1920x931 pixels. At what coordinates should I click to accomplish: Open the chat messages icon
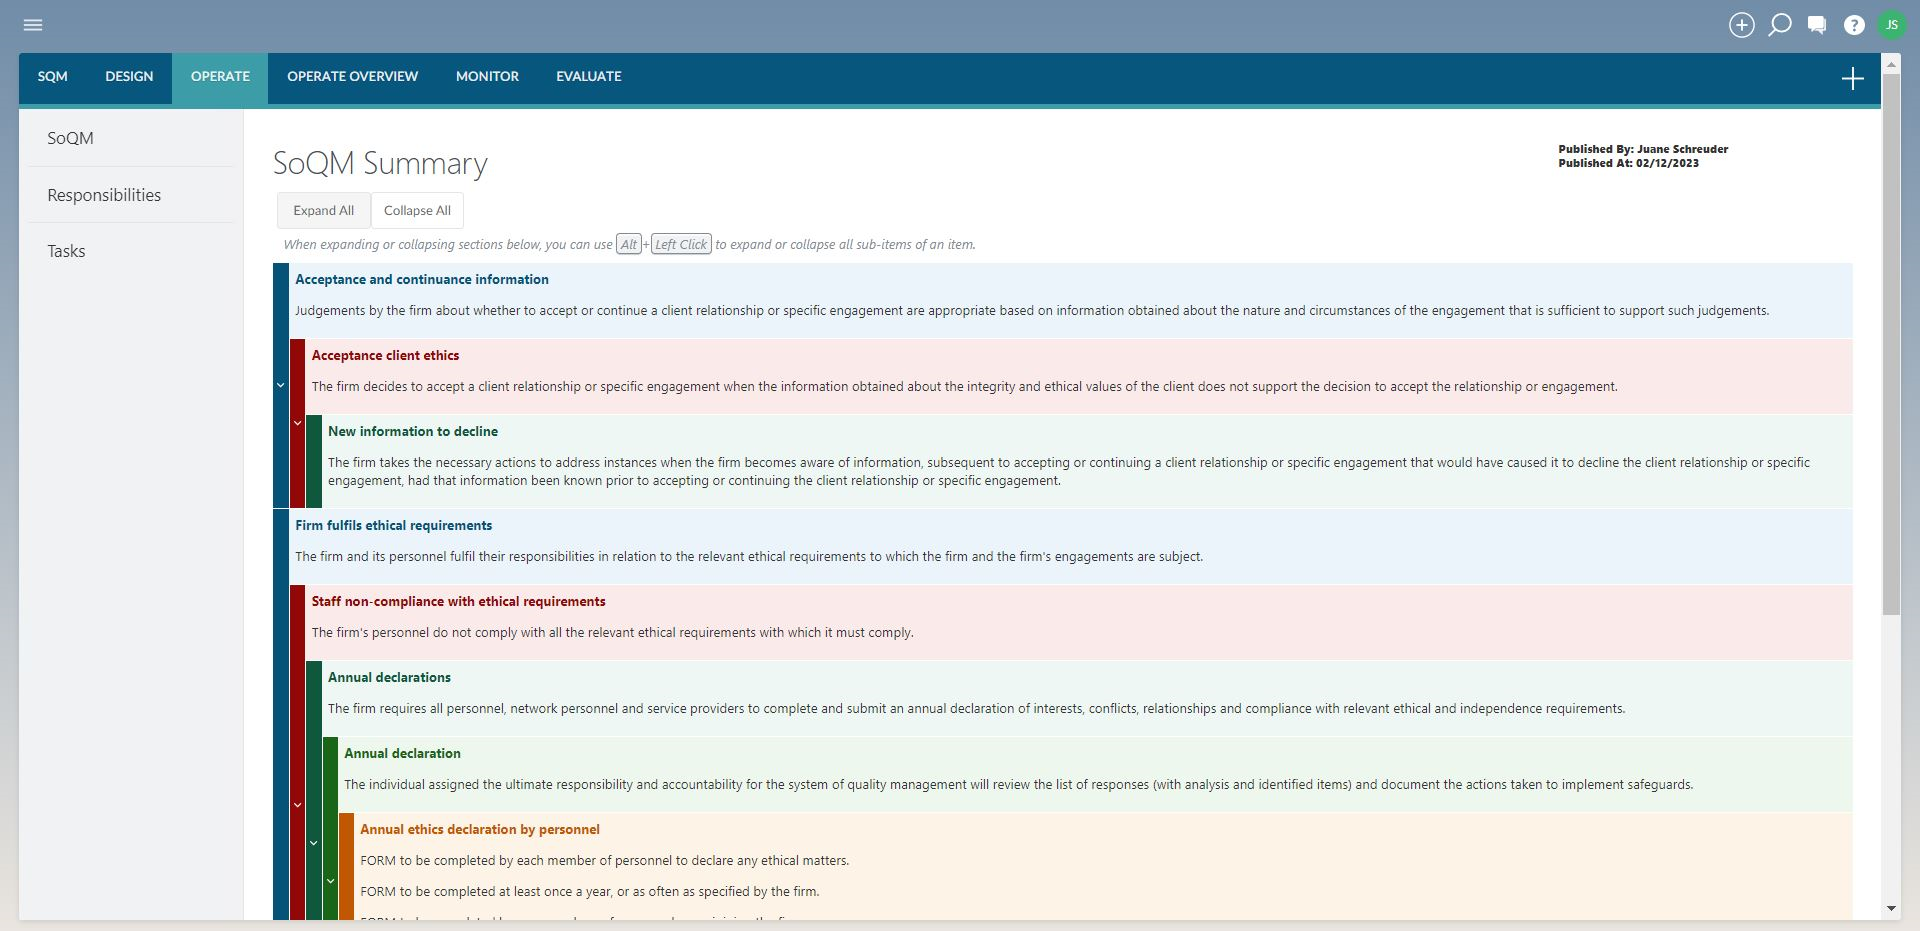[x=1817, y=25]
